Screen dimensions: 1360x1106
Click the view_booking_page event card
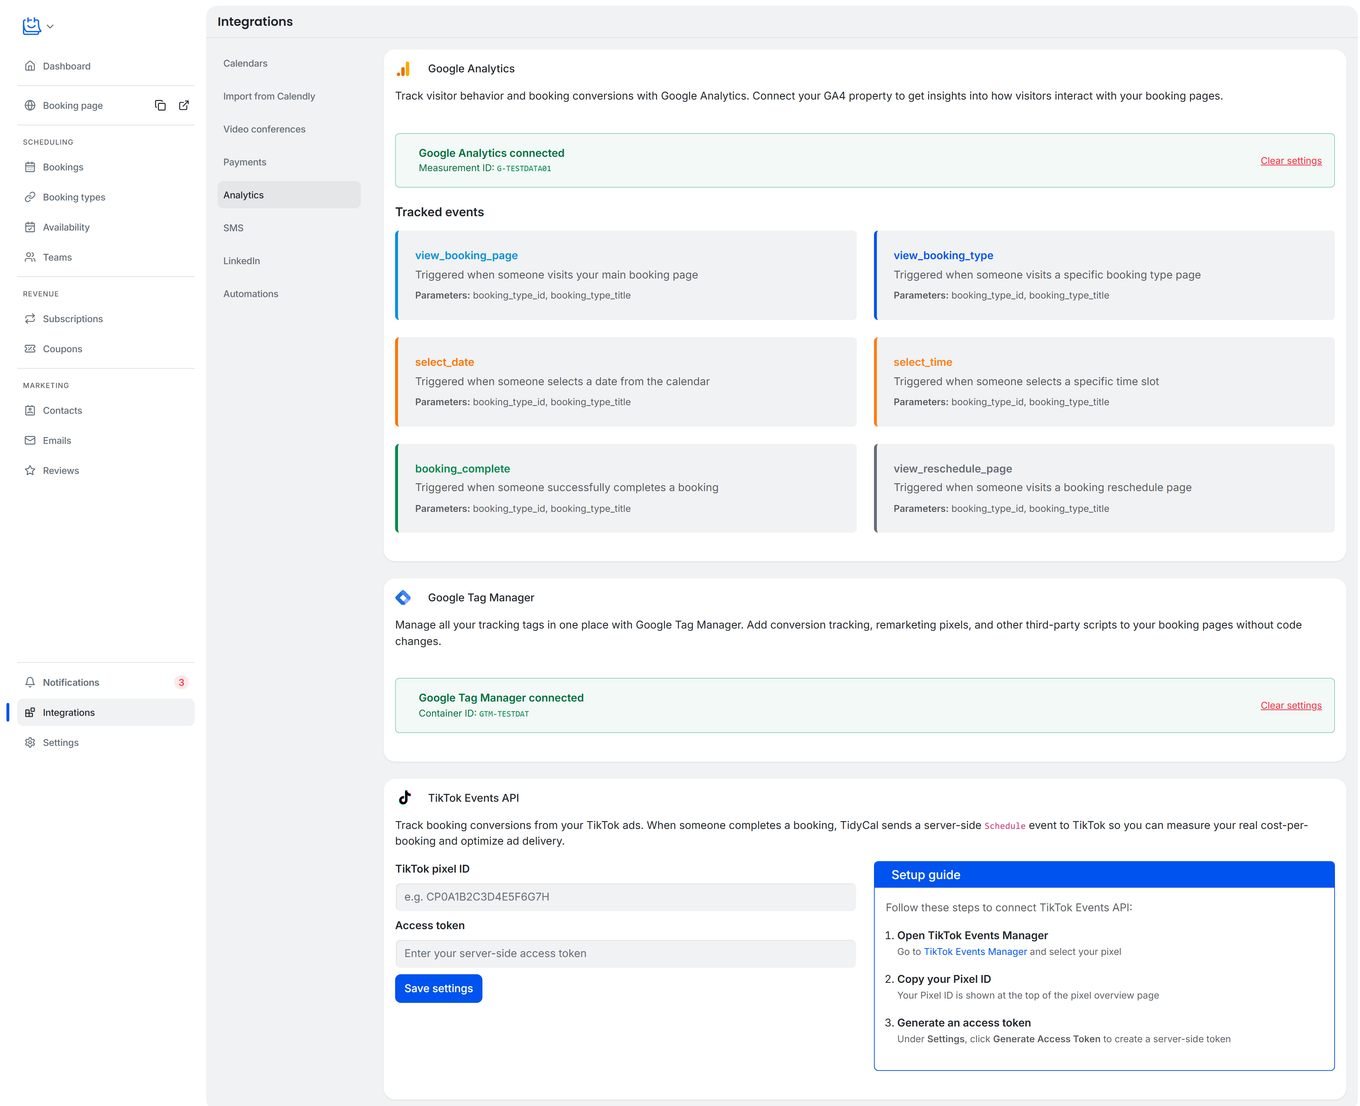click(626, 275)
